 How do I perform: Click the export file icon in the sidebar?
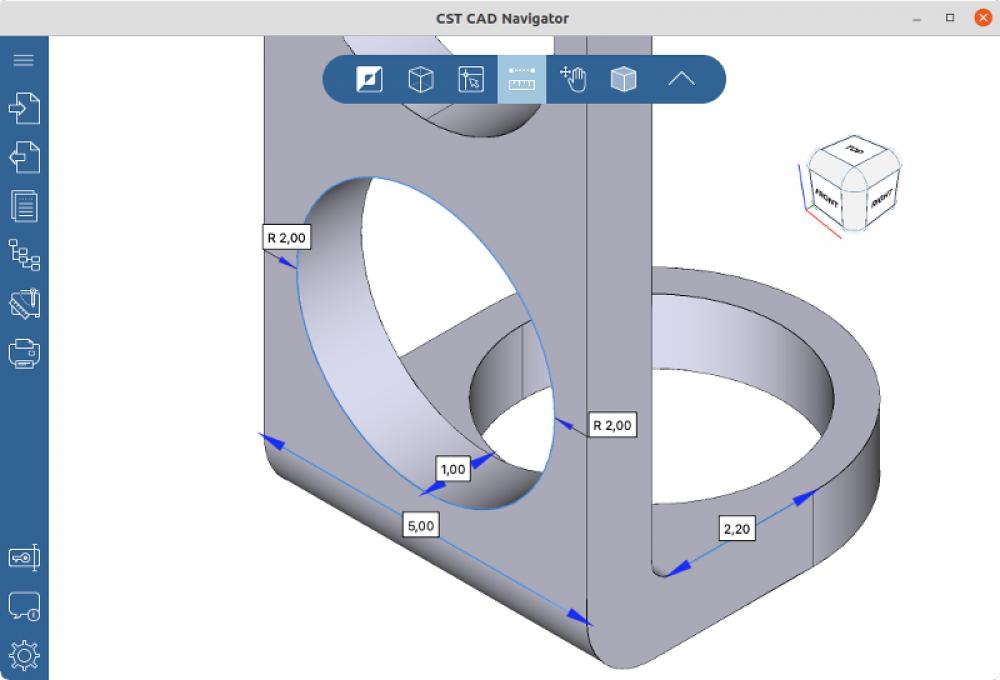[x=24, y=157]
